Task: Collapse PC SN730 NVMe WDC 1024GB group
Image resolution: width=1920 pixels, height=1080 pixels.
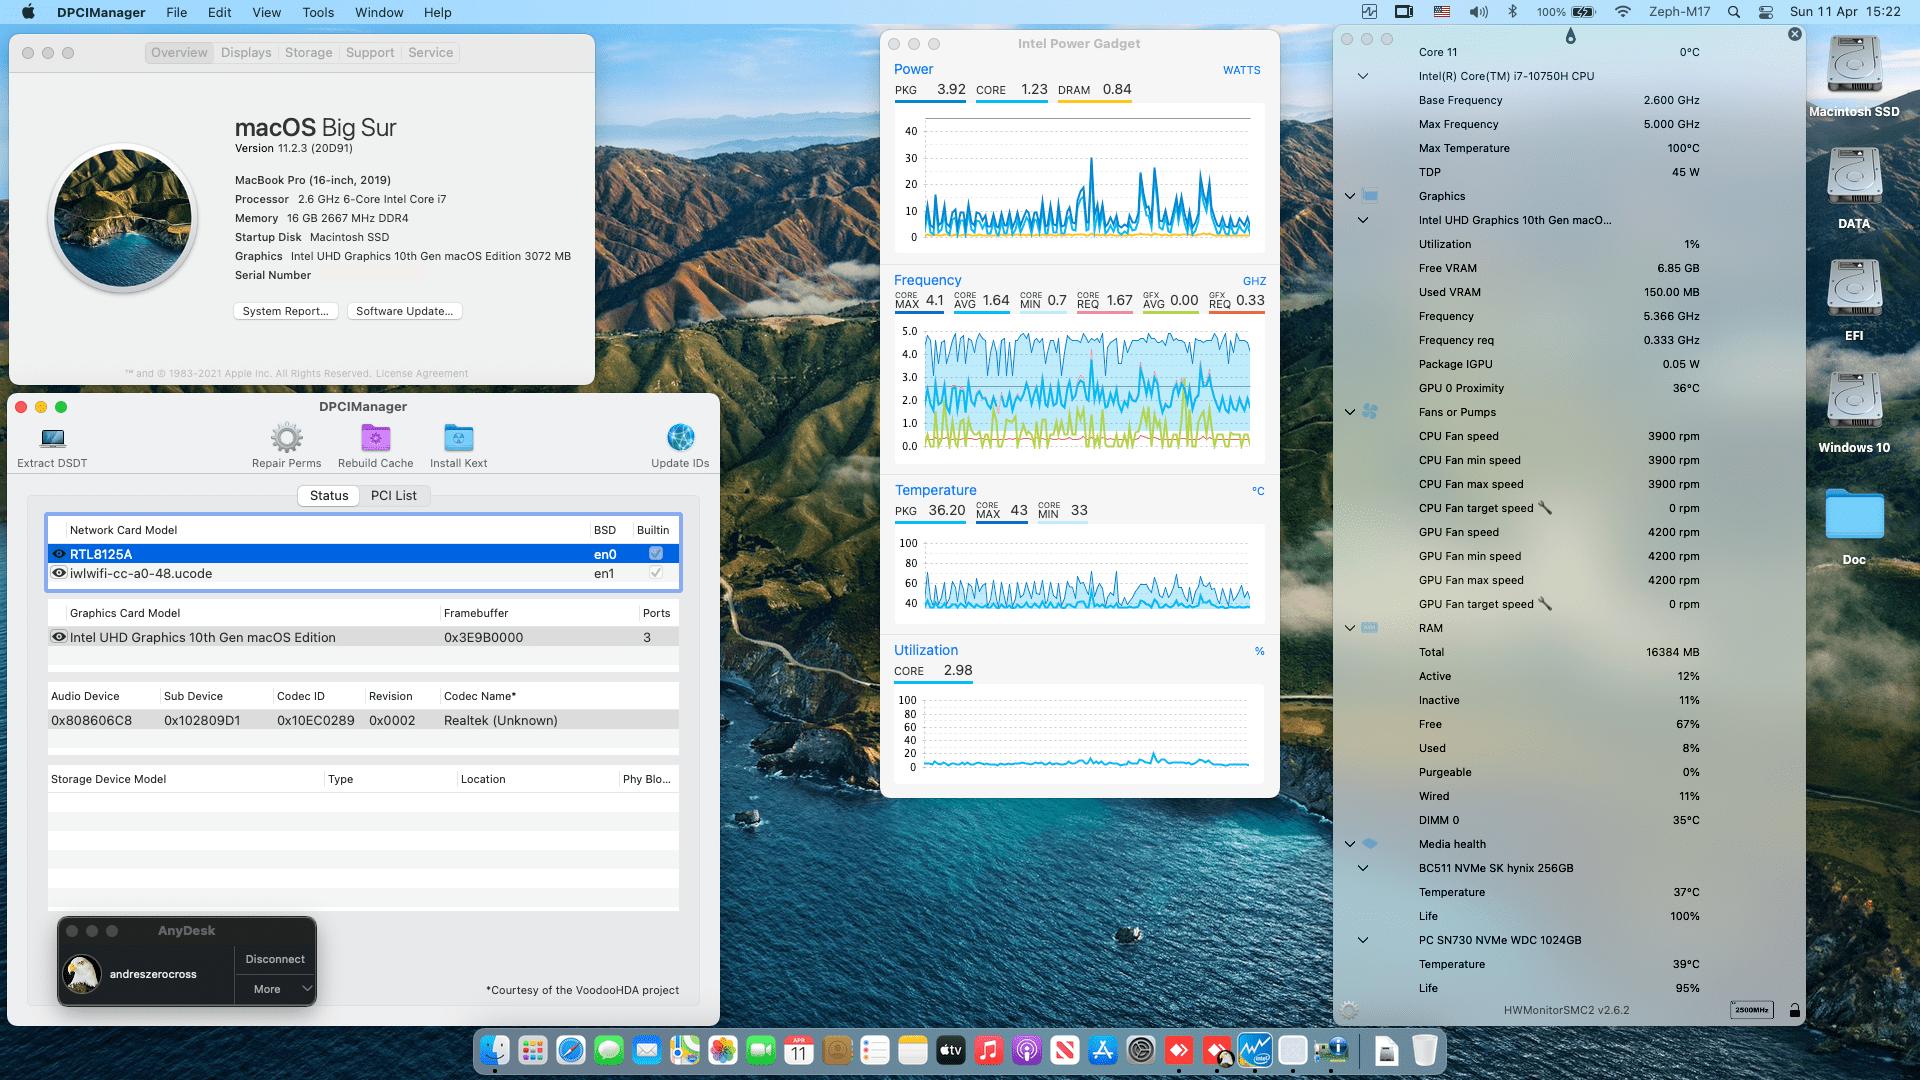Action: 1362,940
